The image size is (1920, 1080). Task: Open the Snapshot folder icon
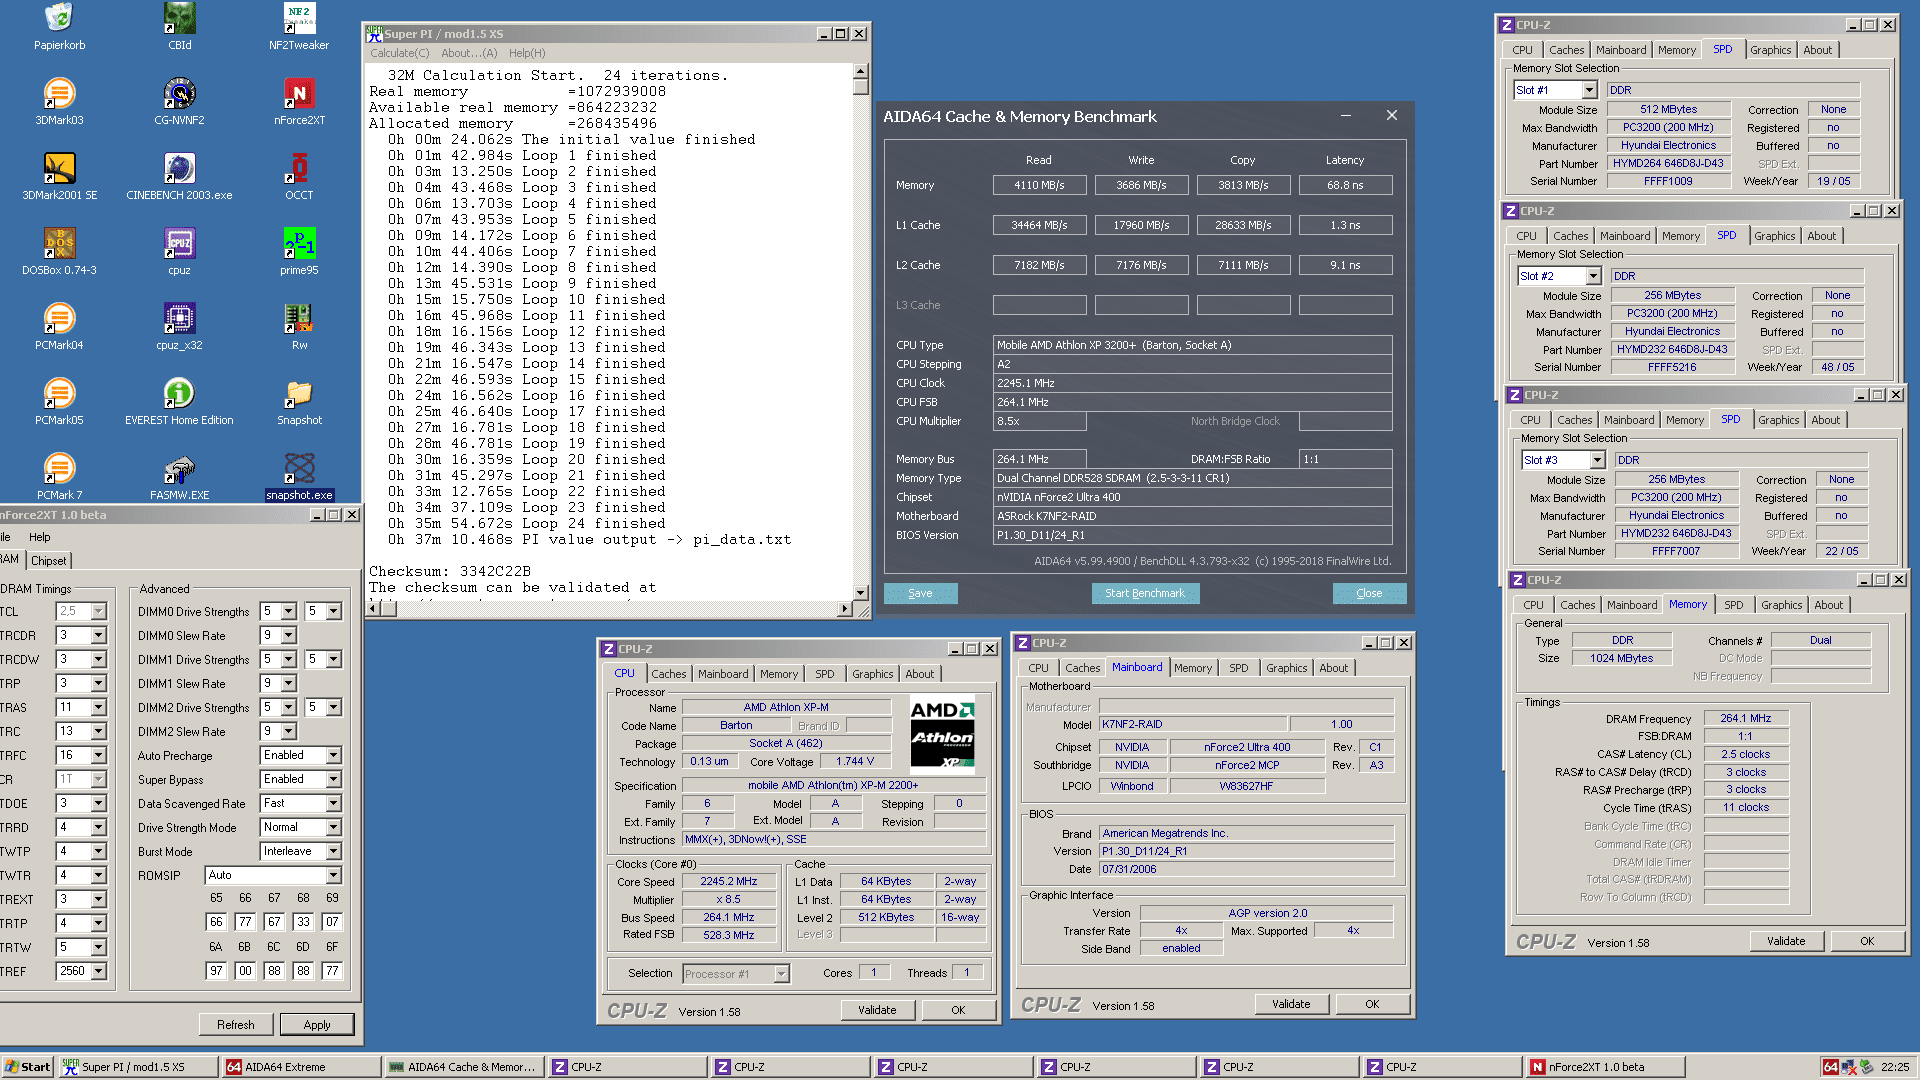pyautogui.click(x=299, y=401)
